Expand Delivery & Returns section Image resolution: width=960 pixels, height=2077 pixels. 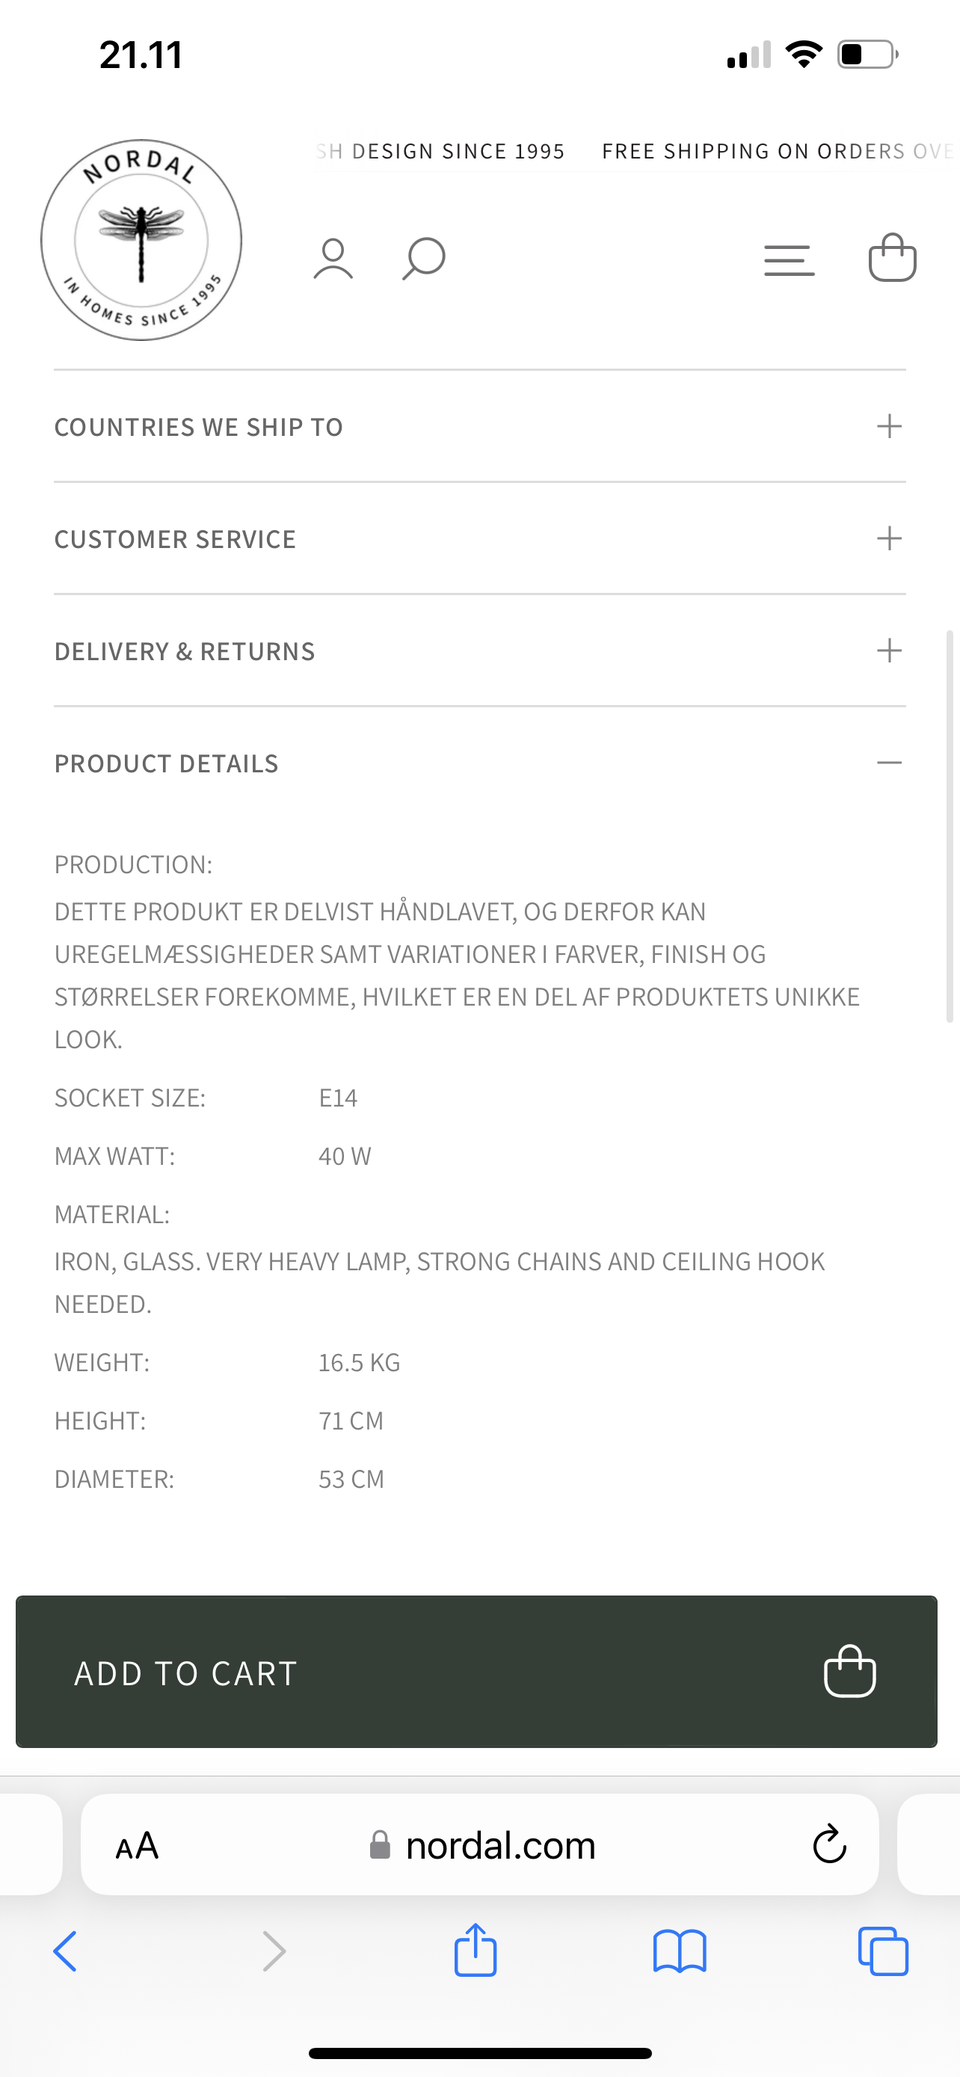(x=889, y=651)
